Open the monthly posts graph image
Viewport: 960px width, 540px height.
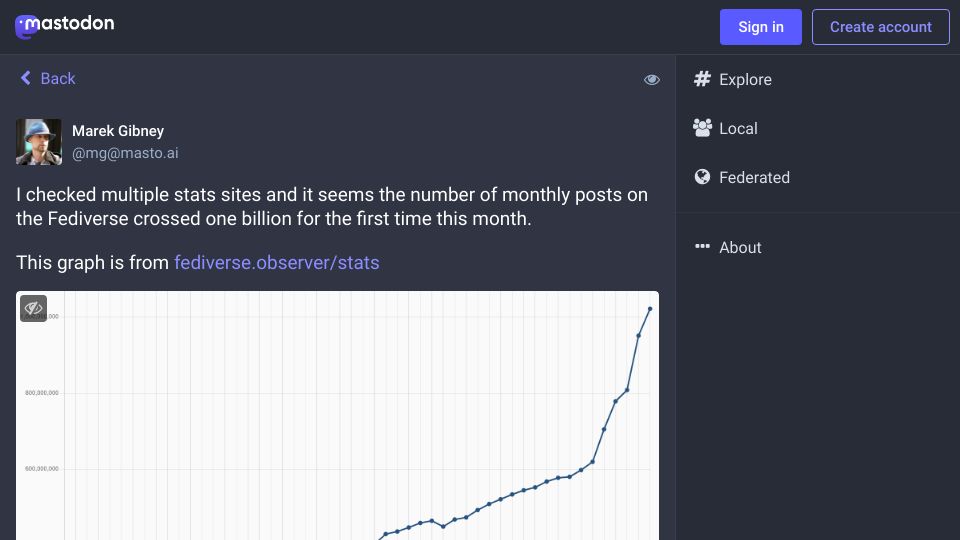click(337, 416)
